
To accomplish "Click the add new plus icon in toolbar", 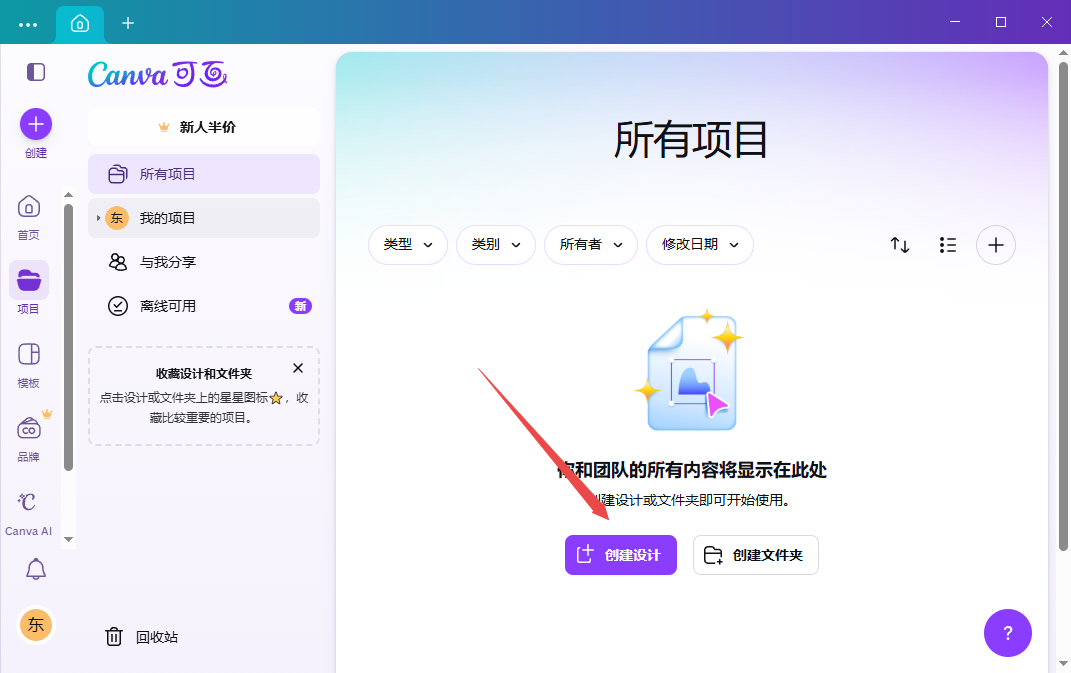I will click(x=996, y=245).
